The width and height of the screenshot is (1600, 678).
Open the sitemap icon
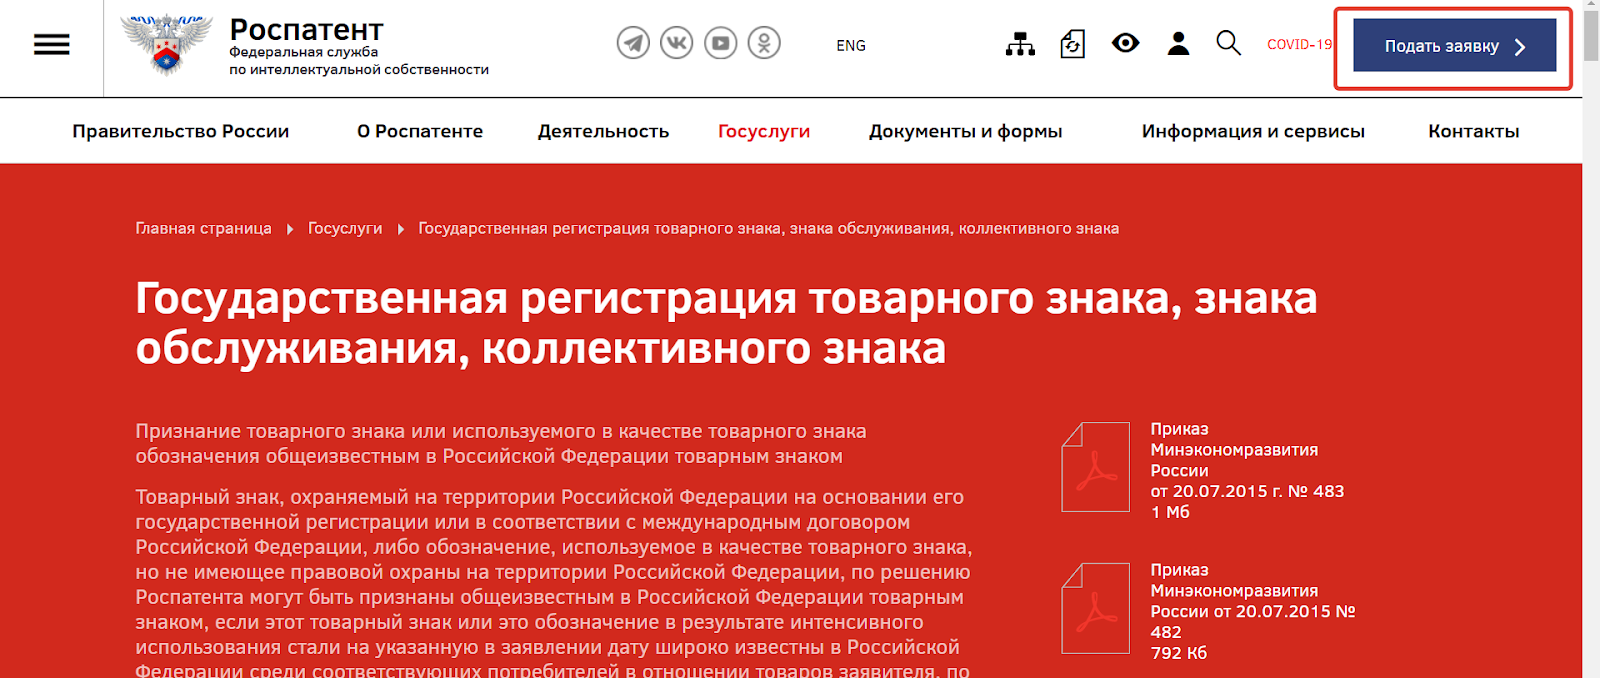(x=1020, y=44)
